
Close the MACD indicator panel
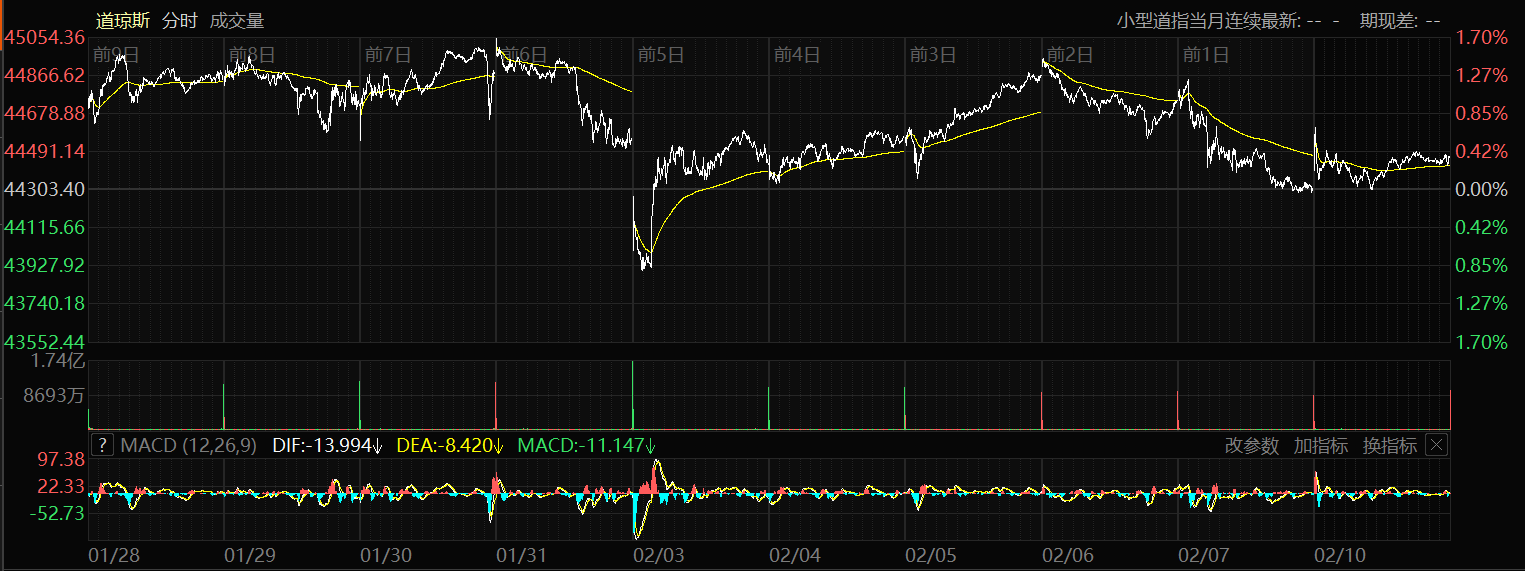pyautogui.click(x=1436, y=445)
